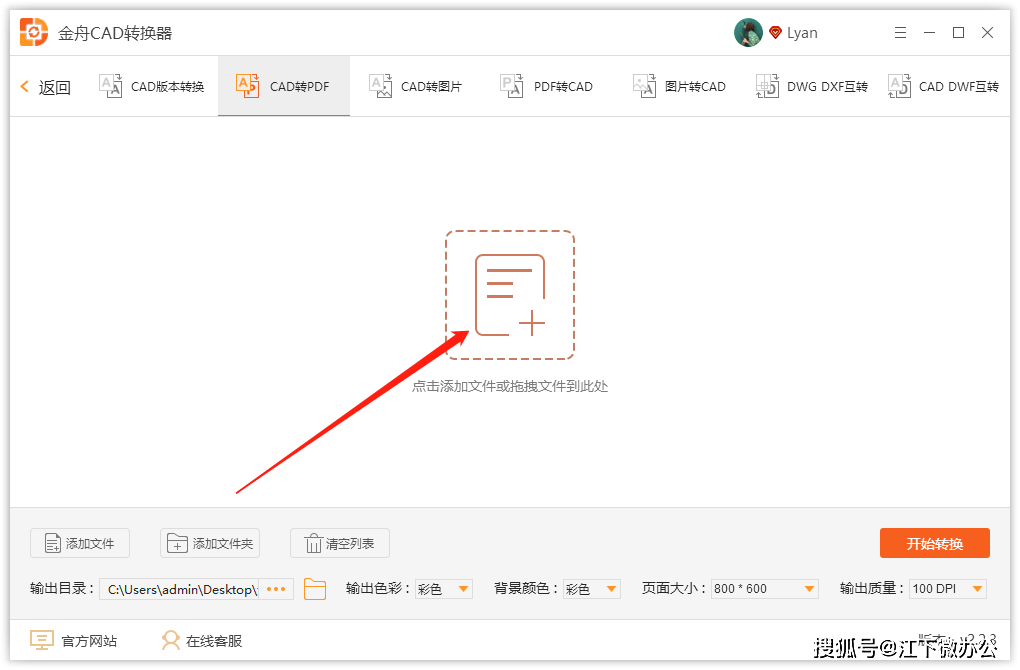Click the 添加文件夹 button
The height and width of the screenshot is (670, 1020).
click(x=210, y=543)
